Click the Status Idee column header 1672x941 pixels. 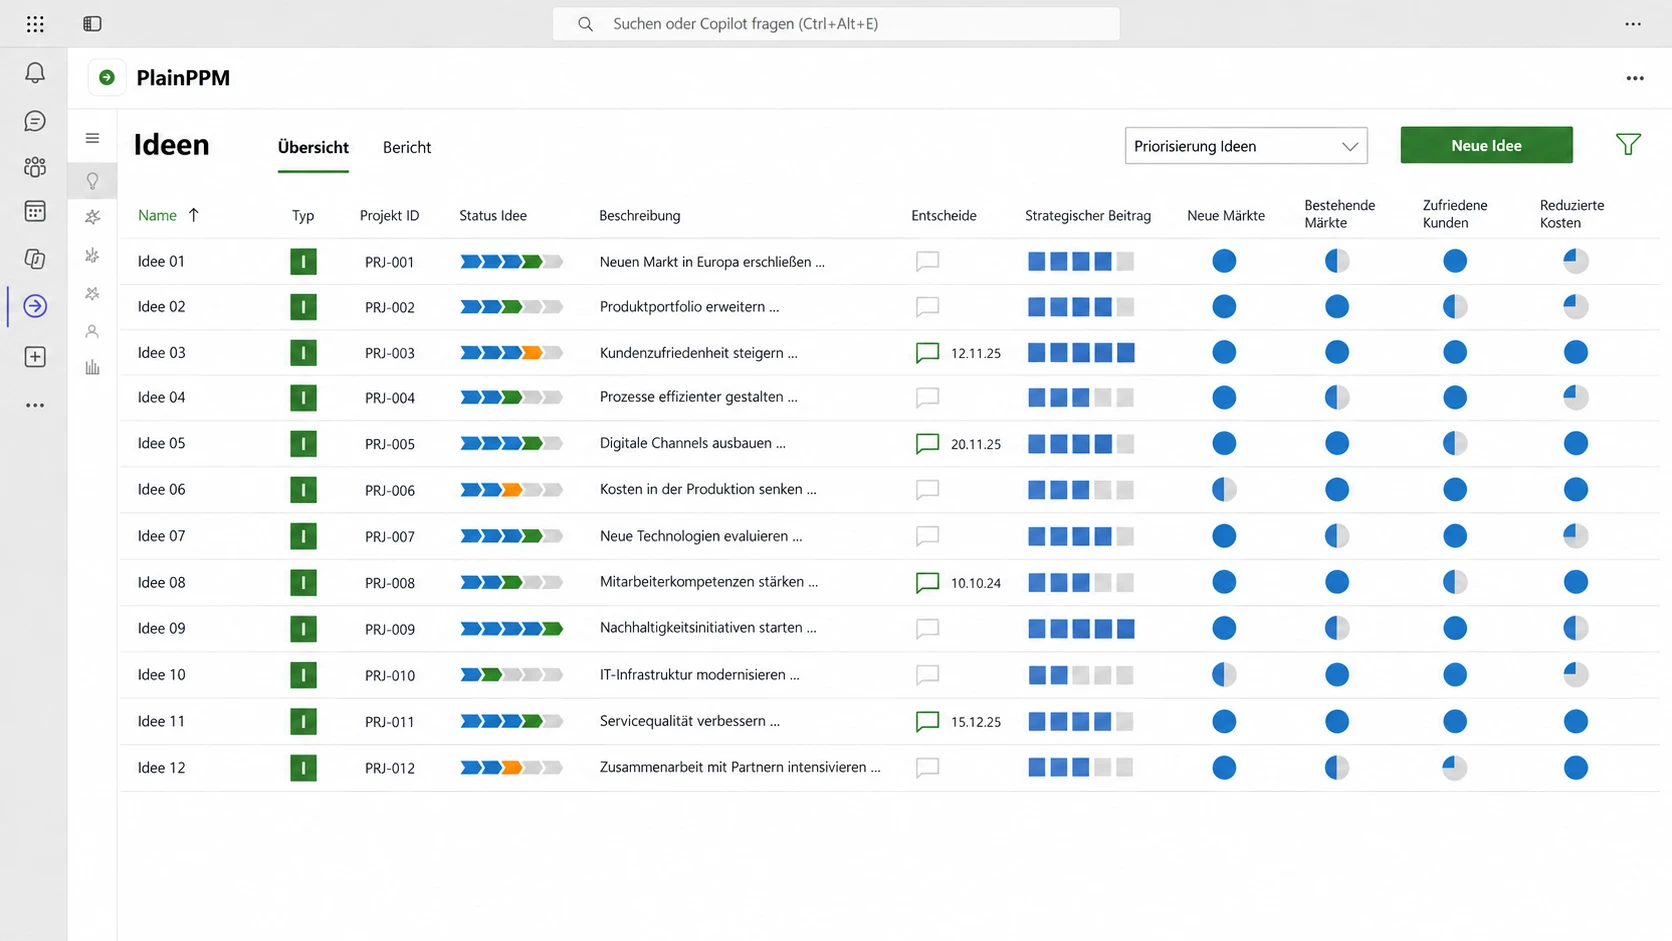tap(493, 215)
